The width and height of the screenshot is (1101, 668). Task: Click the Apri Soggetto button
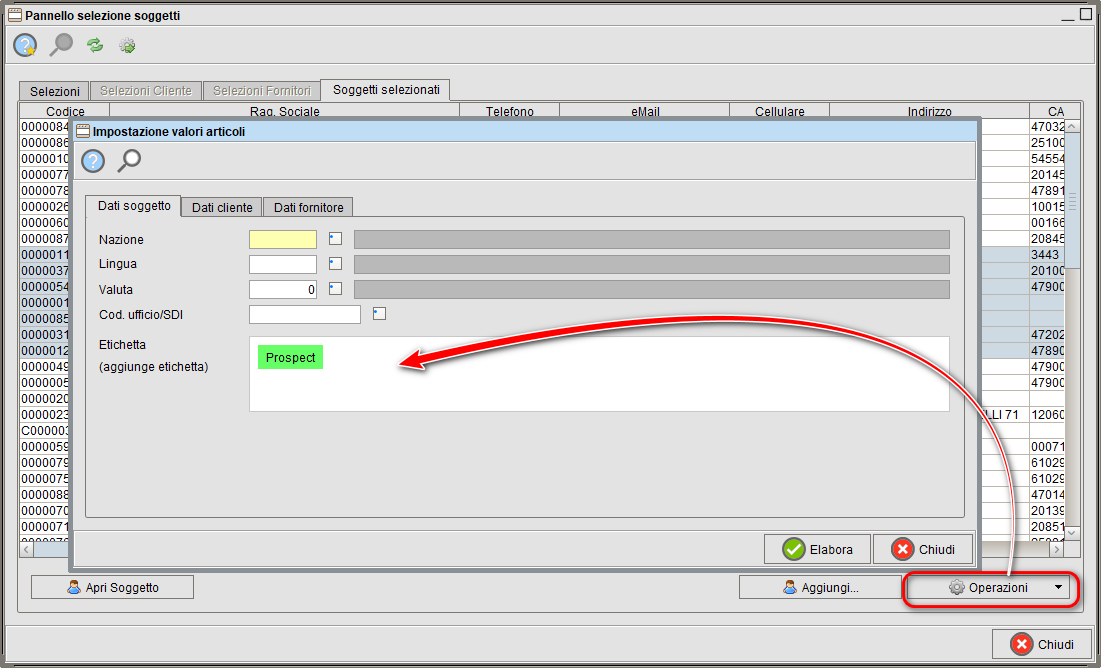click(112, 588)
